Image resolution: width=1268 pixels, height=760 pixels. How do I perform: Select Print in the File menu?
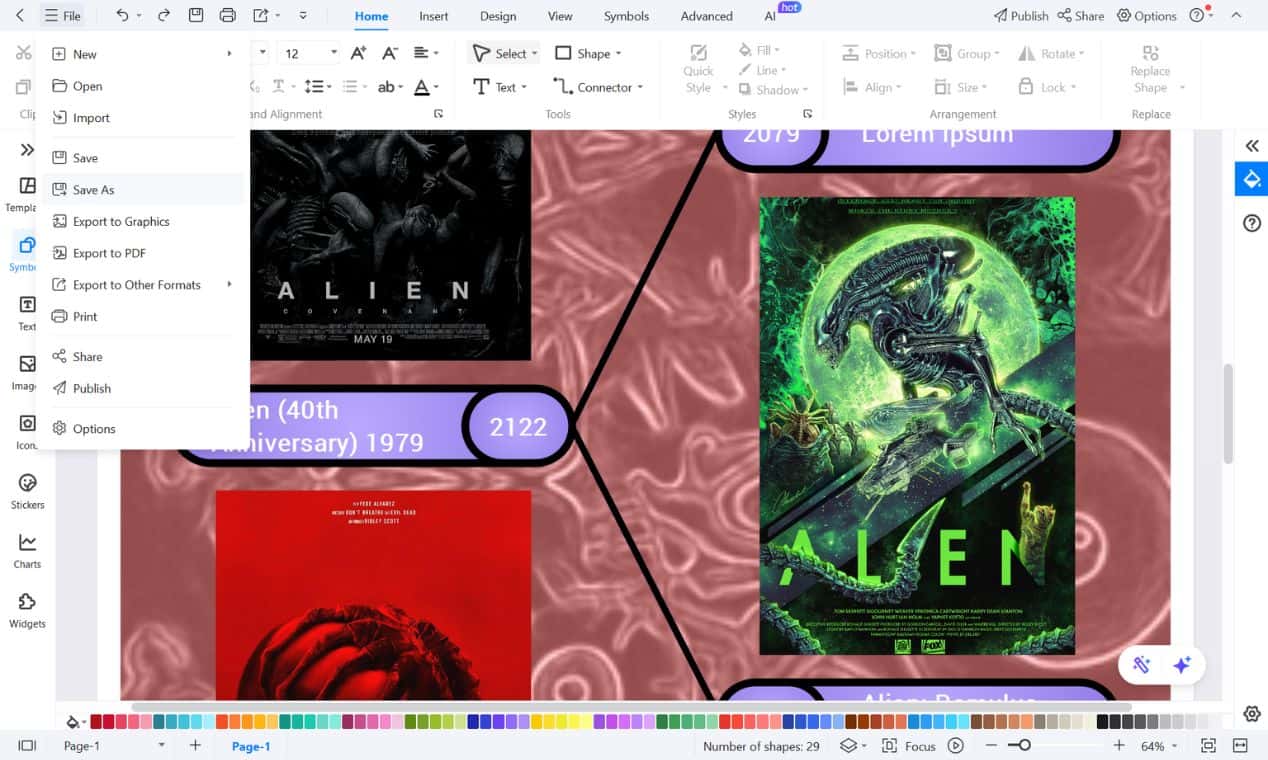click(142, 317)
